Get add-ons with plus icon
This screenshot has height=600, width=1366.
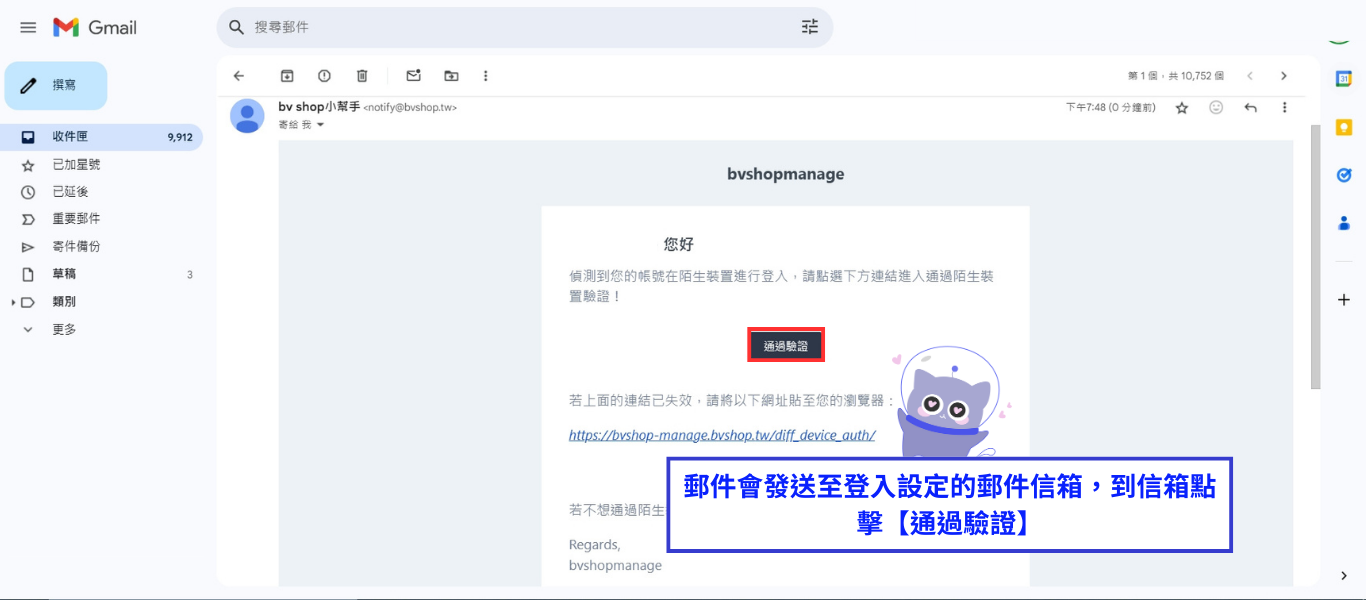click(x=1344, y=300)
